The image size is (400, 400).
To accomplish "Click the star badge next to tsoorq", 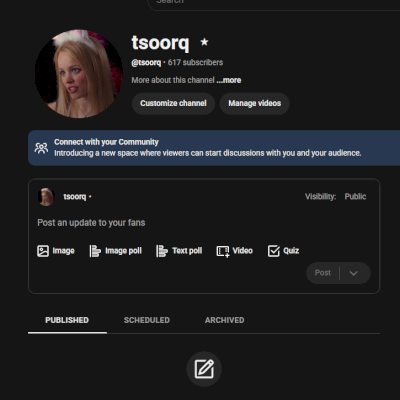I will click(x=204, y=42).
